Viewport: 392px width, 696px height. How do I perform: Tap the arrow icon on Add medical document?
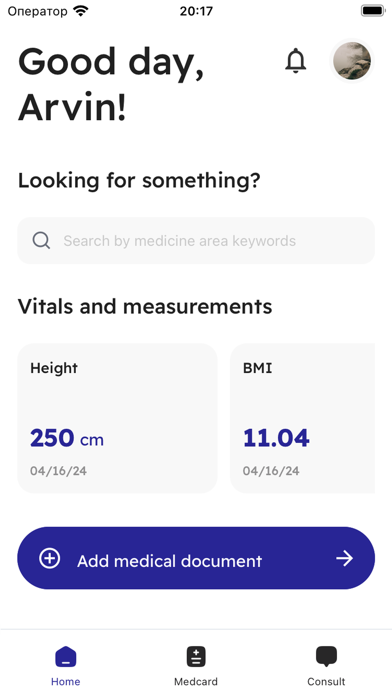(x=344, y=558)
